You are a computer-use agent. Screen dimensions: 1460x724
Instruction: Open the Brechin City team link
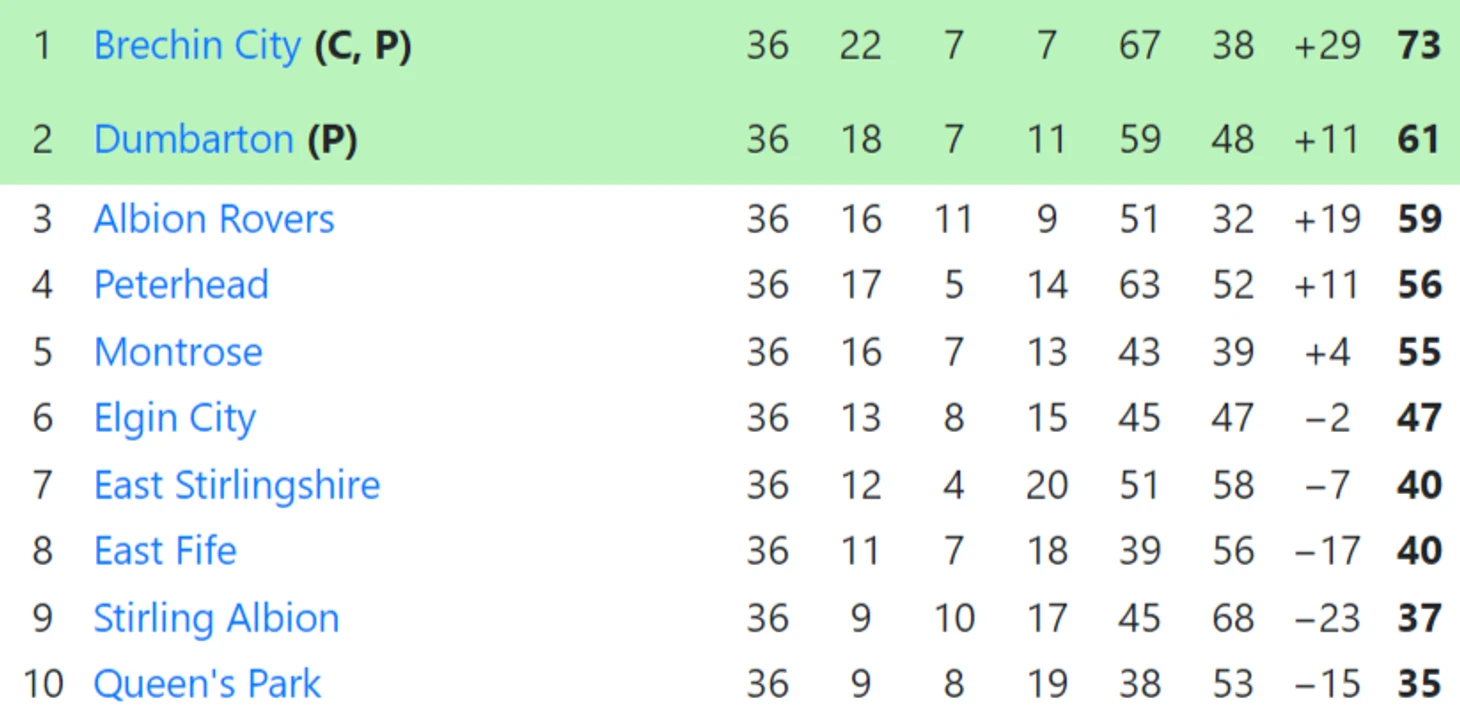pyautogui.click(x=196, y=46)
